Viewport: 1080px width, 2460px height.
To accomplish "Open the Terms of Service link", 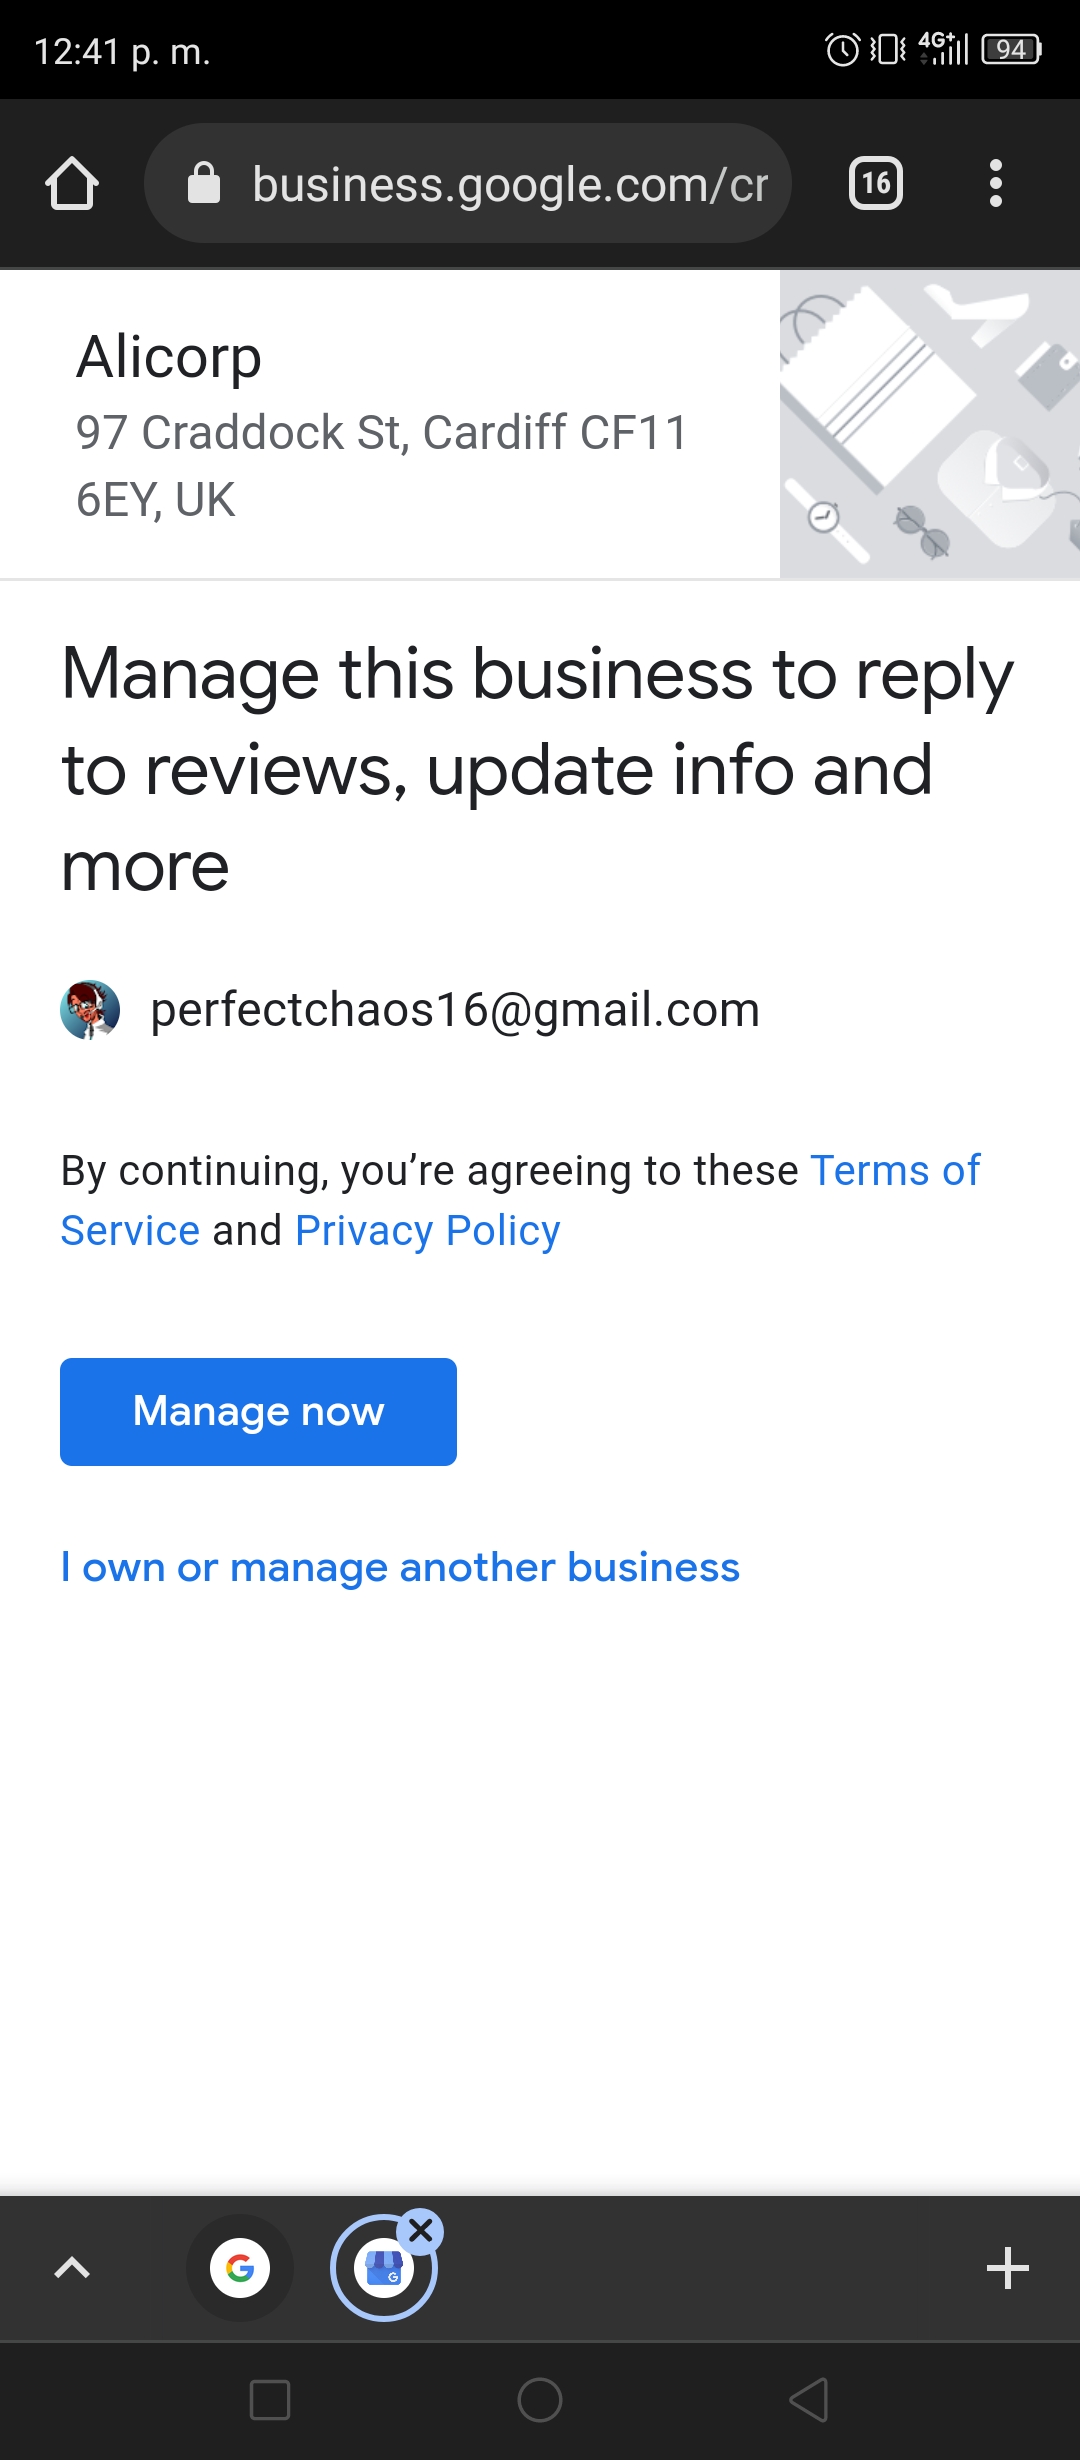I will click(x=520, y=1200).
